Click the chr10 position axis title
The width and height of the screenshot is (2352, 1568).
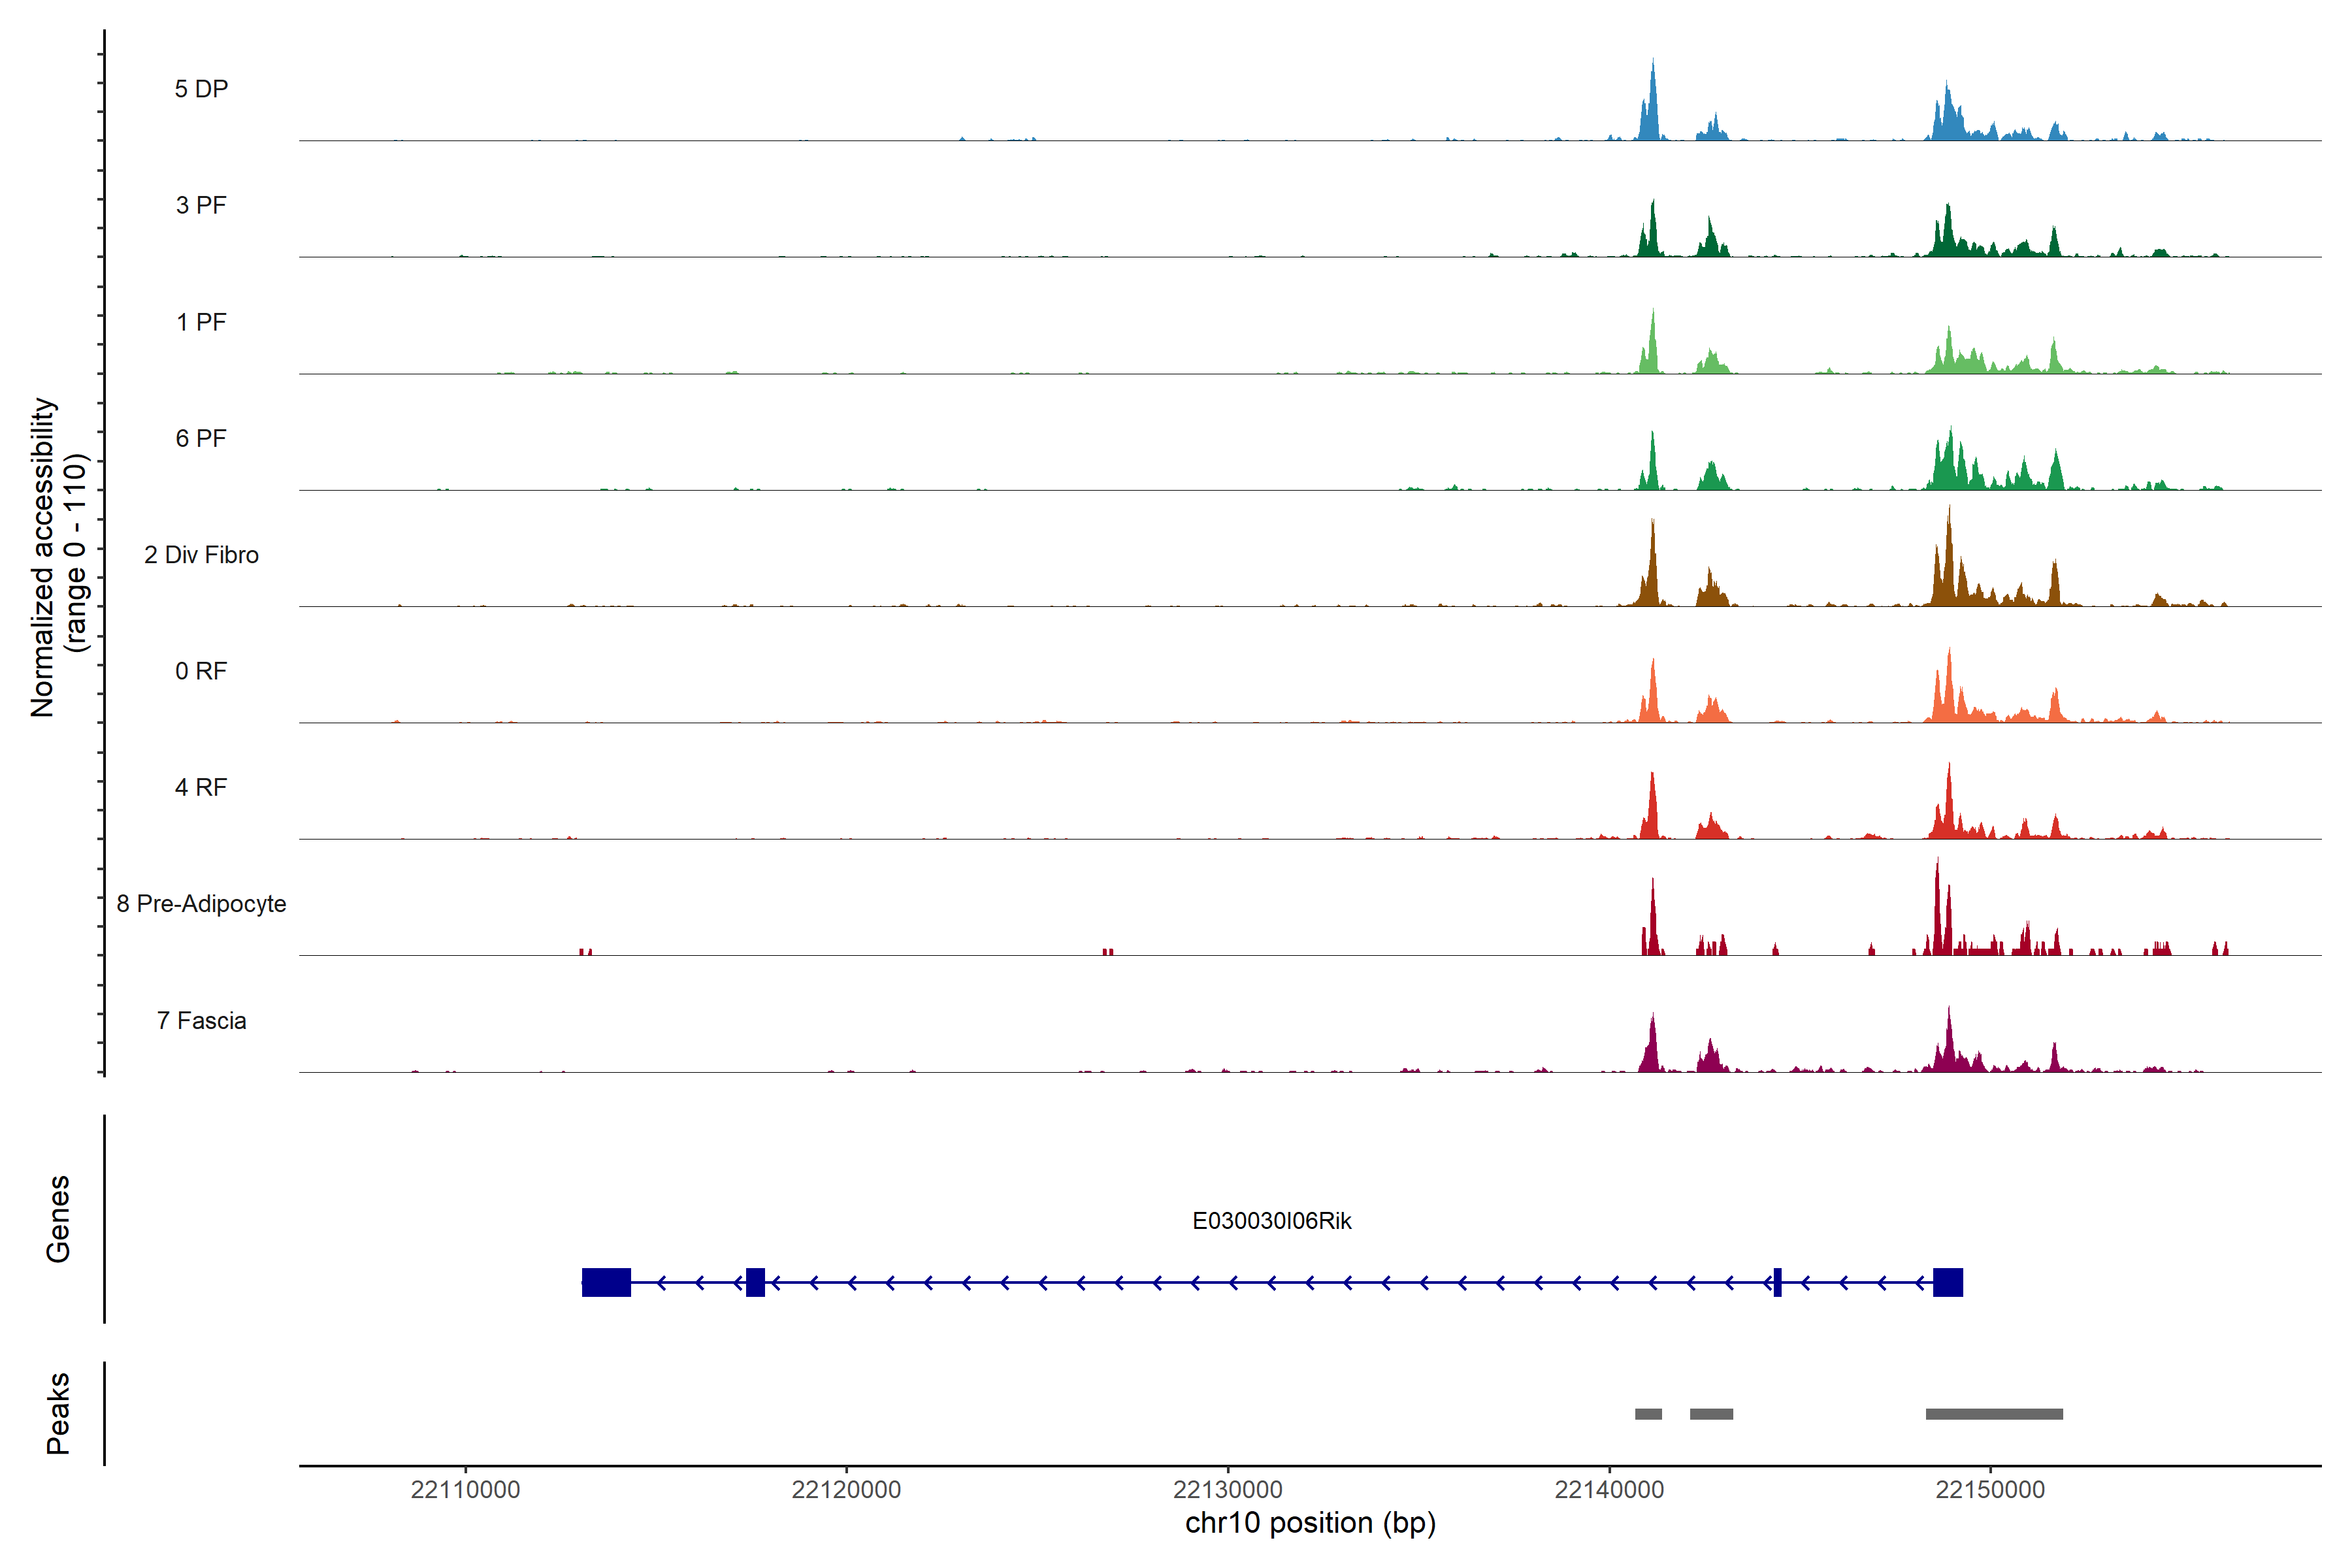tap(1310, 1523)
